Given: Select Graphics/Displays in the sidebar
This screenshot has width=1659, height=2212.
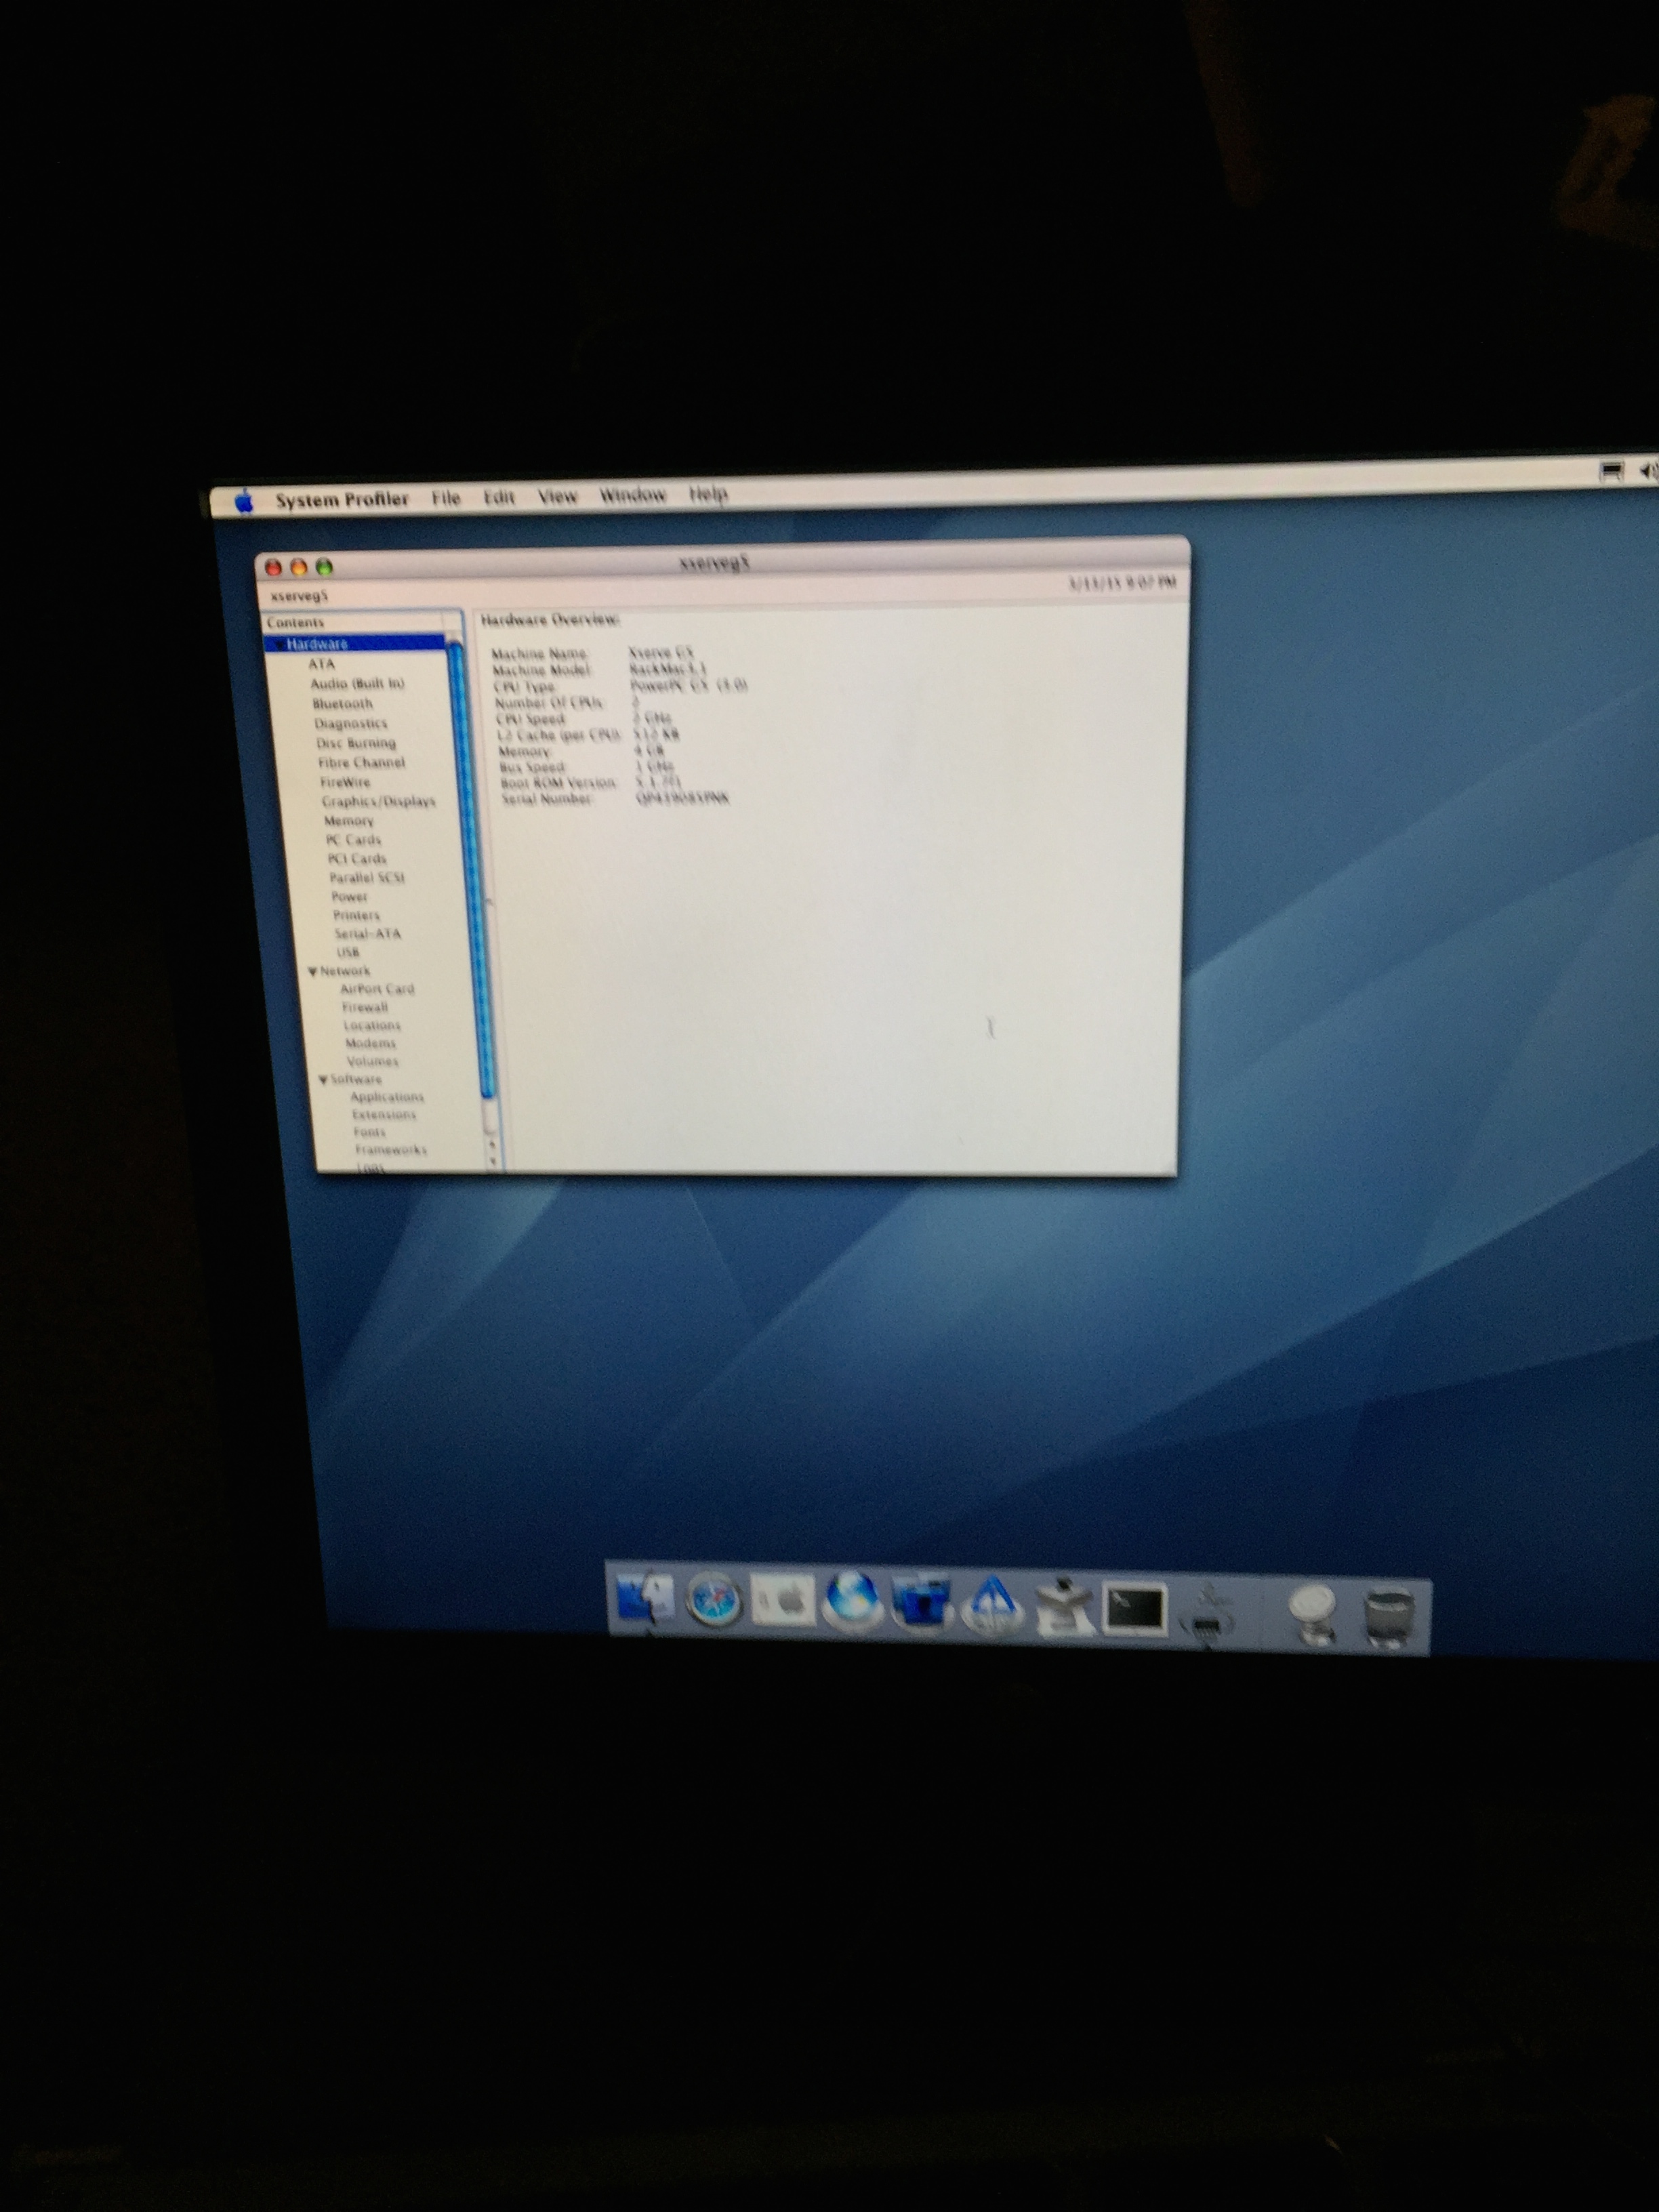Looking at the screenshot, I should tap(378, 801).
